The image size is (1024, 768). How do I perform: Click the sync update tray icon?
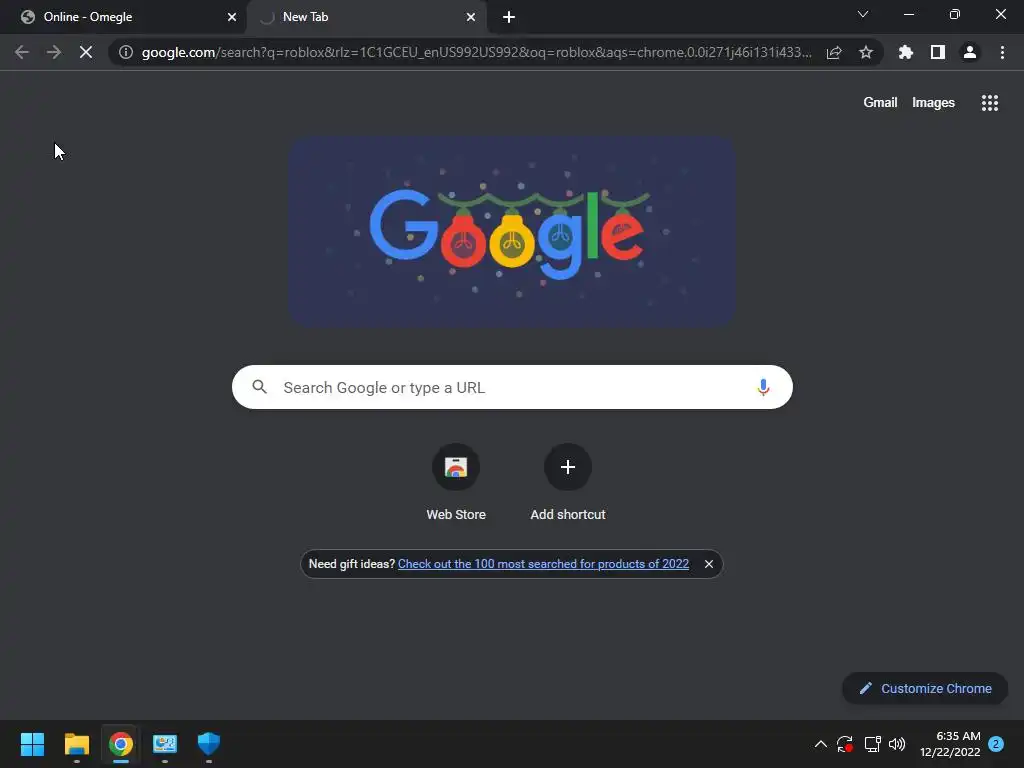pyautogui.click(x=845, y=744)
